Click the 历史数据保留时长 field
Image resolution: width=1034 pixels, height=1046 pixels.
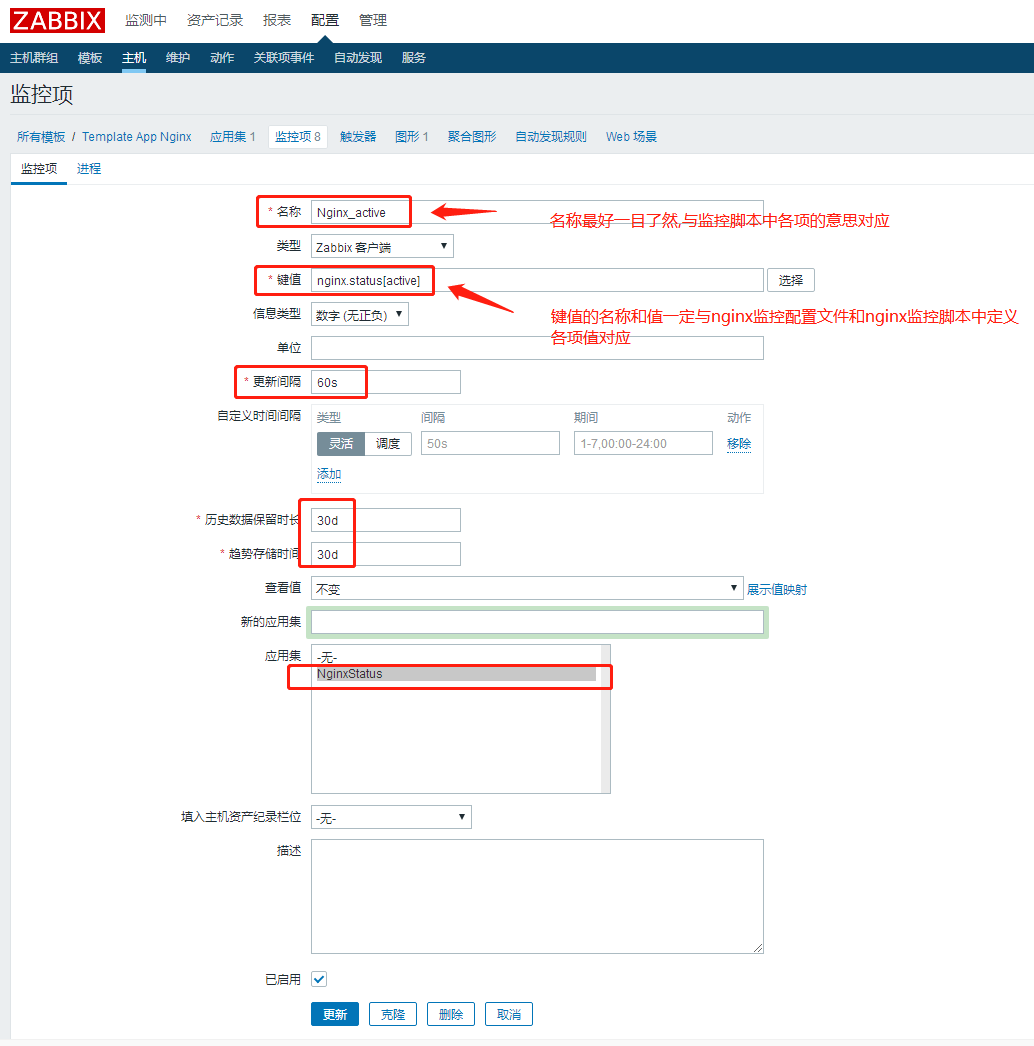tap(386, 520)
